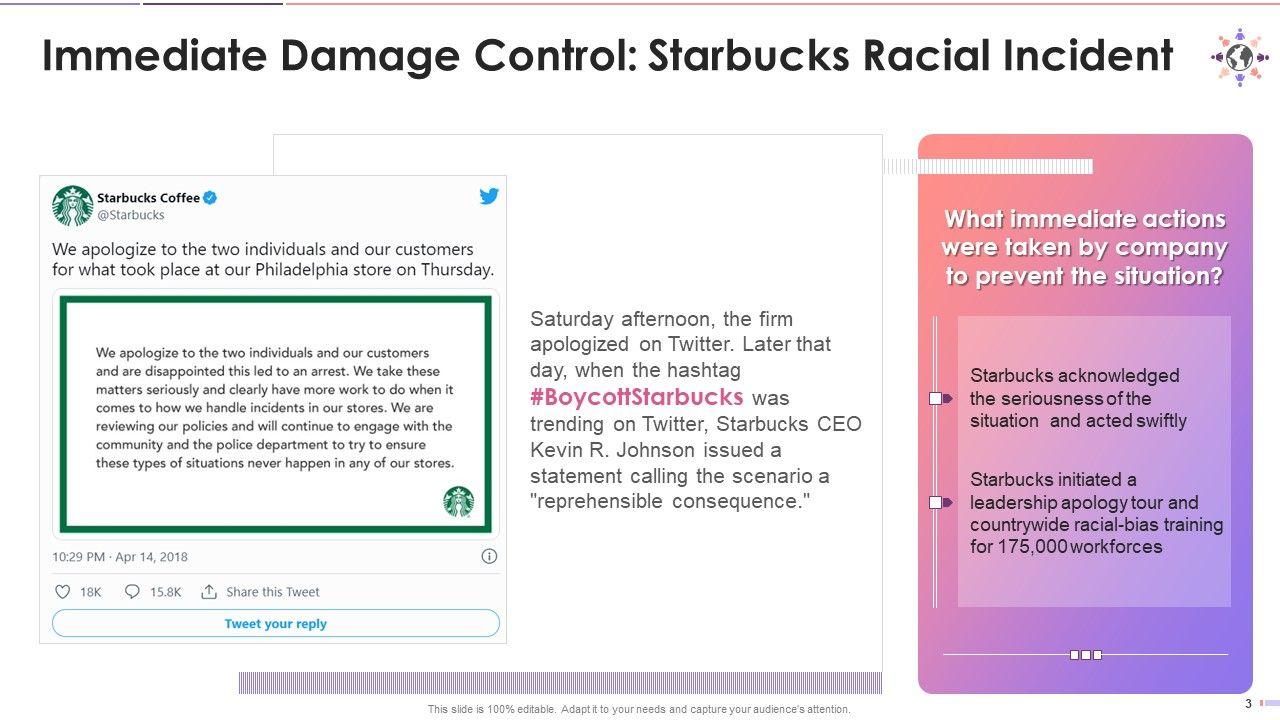Click the Starbucks profile avatar logo
The image size is (1280, 720).
[73, 206]
